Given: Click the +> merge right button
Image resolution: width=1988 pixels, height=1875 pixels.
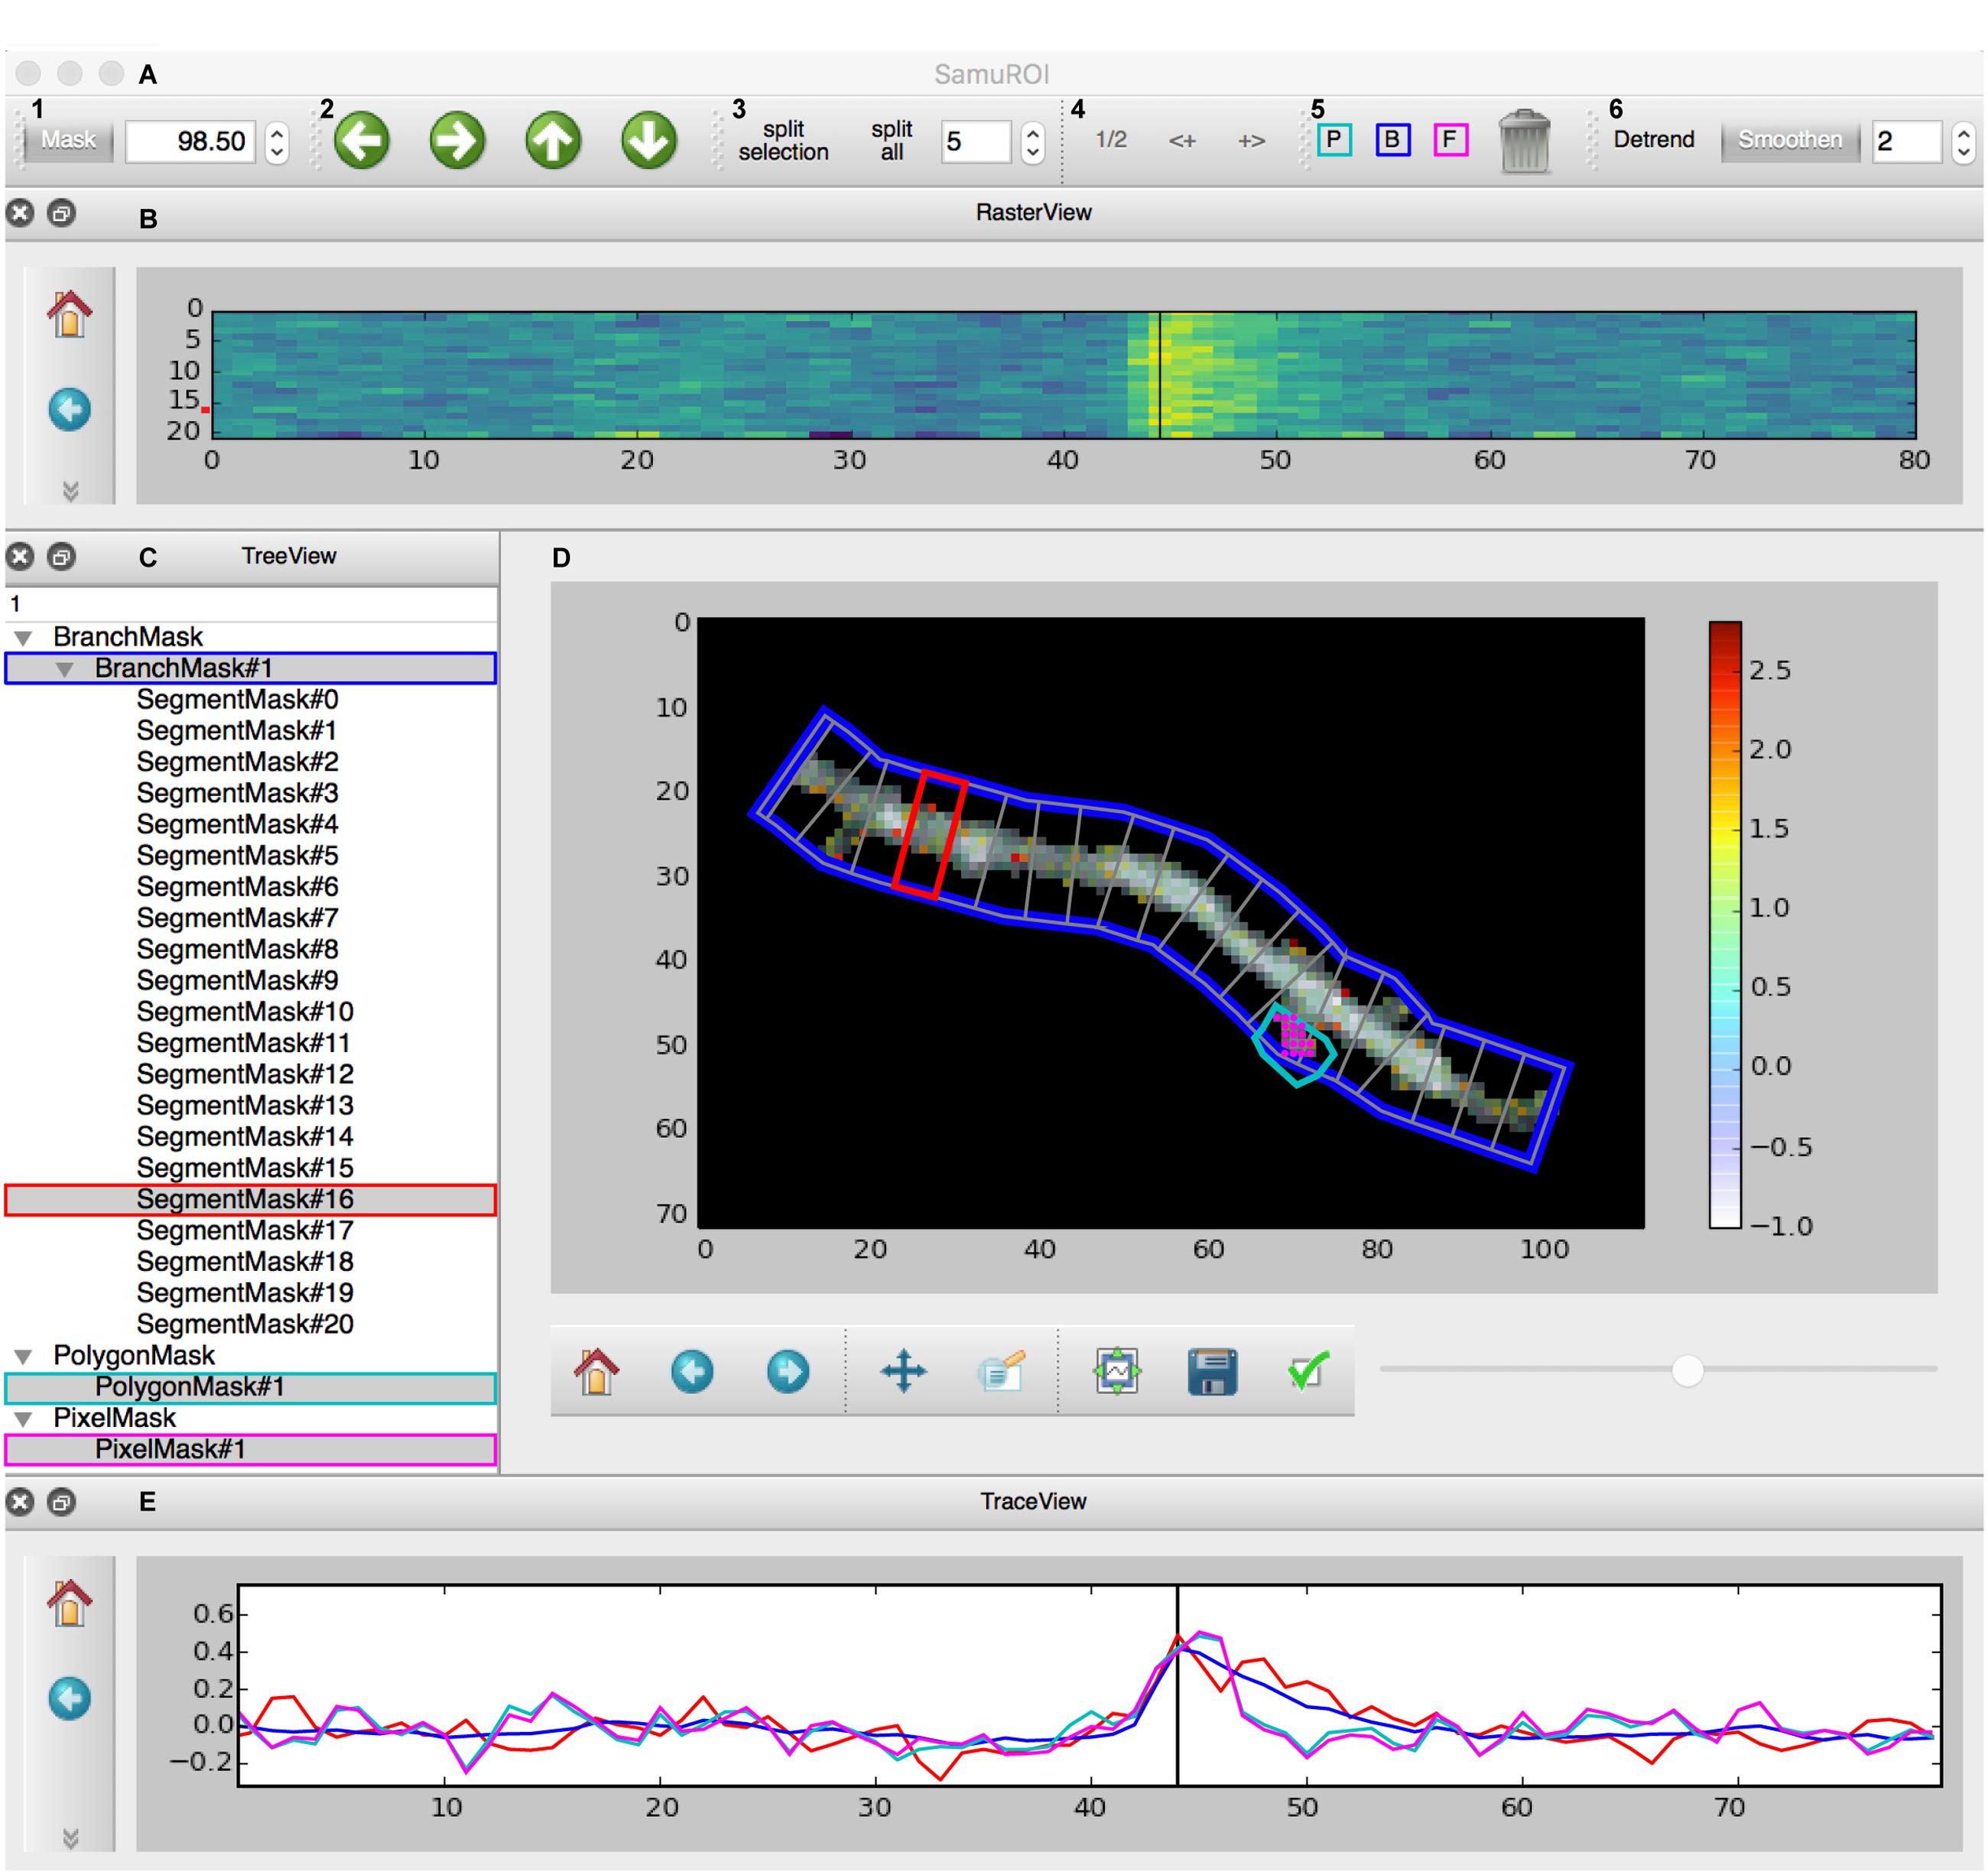Looking at the screenshot, I should pos(1251,140).
